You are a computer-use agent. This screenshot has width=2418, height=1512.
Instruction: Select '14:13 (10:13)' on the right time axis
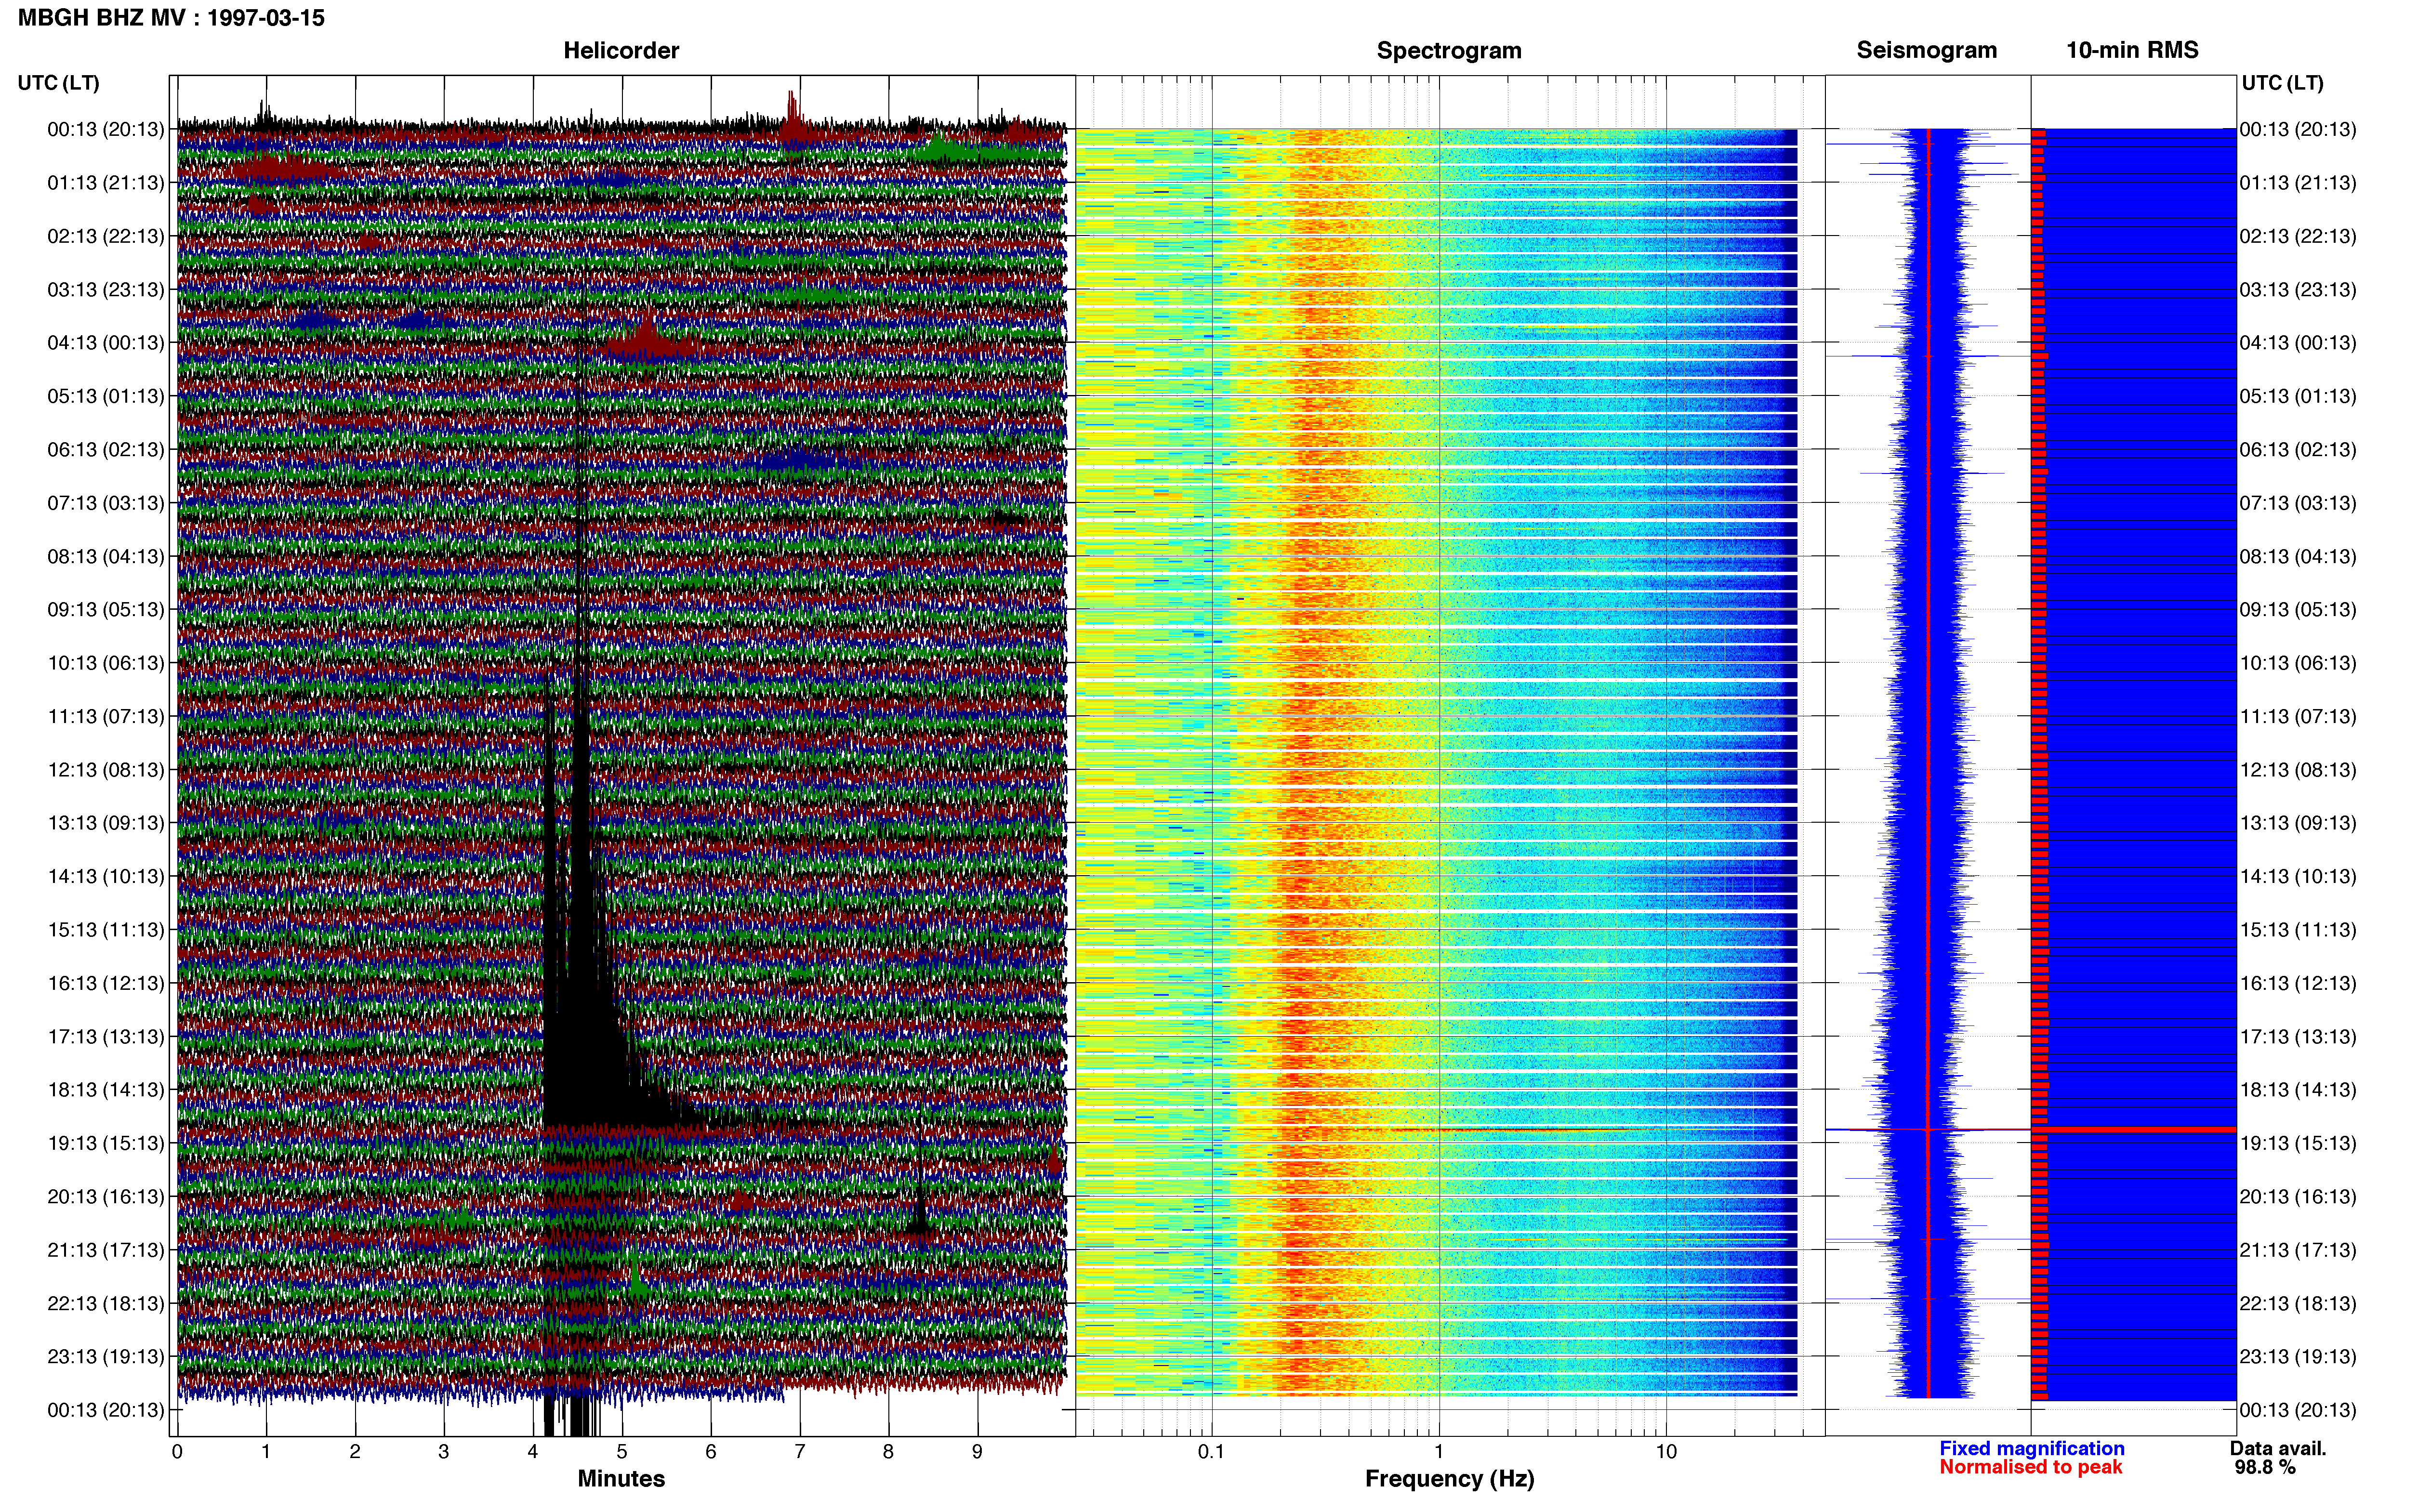tap(2298, 877)
